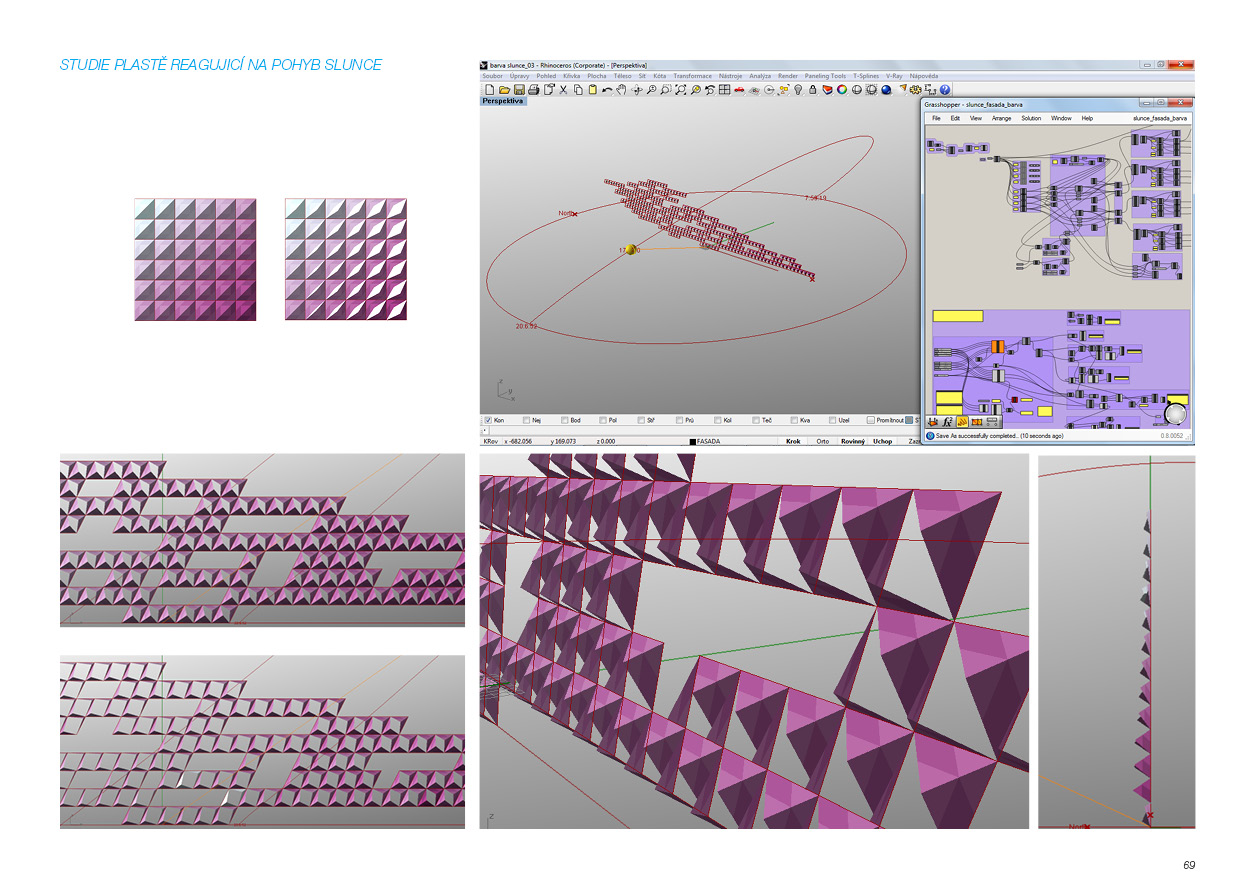
Task: Enable the Uzel osnap checkbox
Action: pyautogui.click(x=832, y=420)
